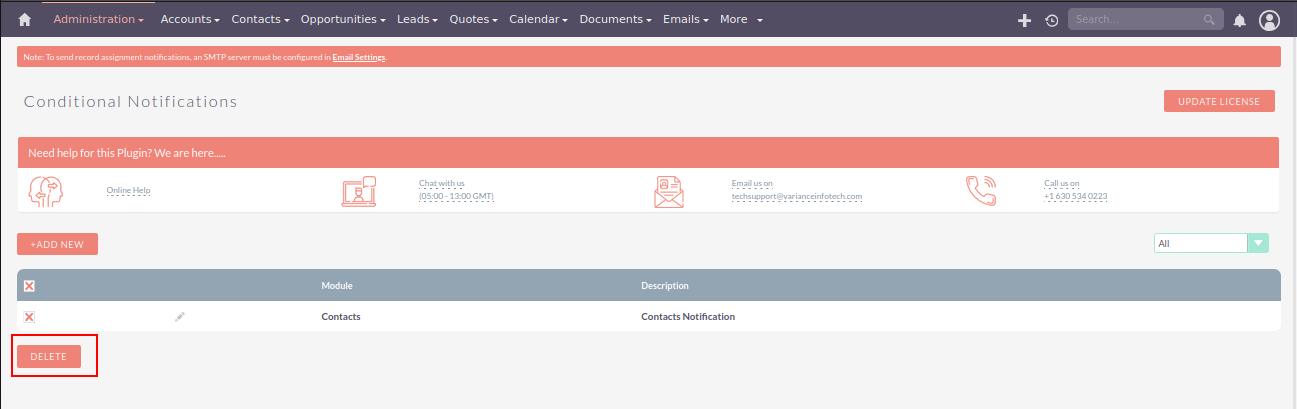
Task: Toggle checkbox for Contacts Notification row
Action: click(x=29, y=317)
